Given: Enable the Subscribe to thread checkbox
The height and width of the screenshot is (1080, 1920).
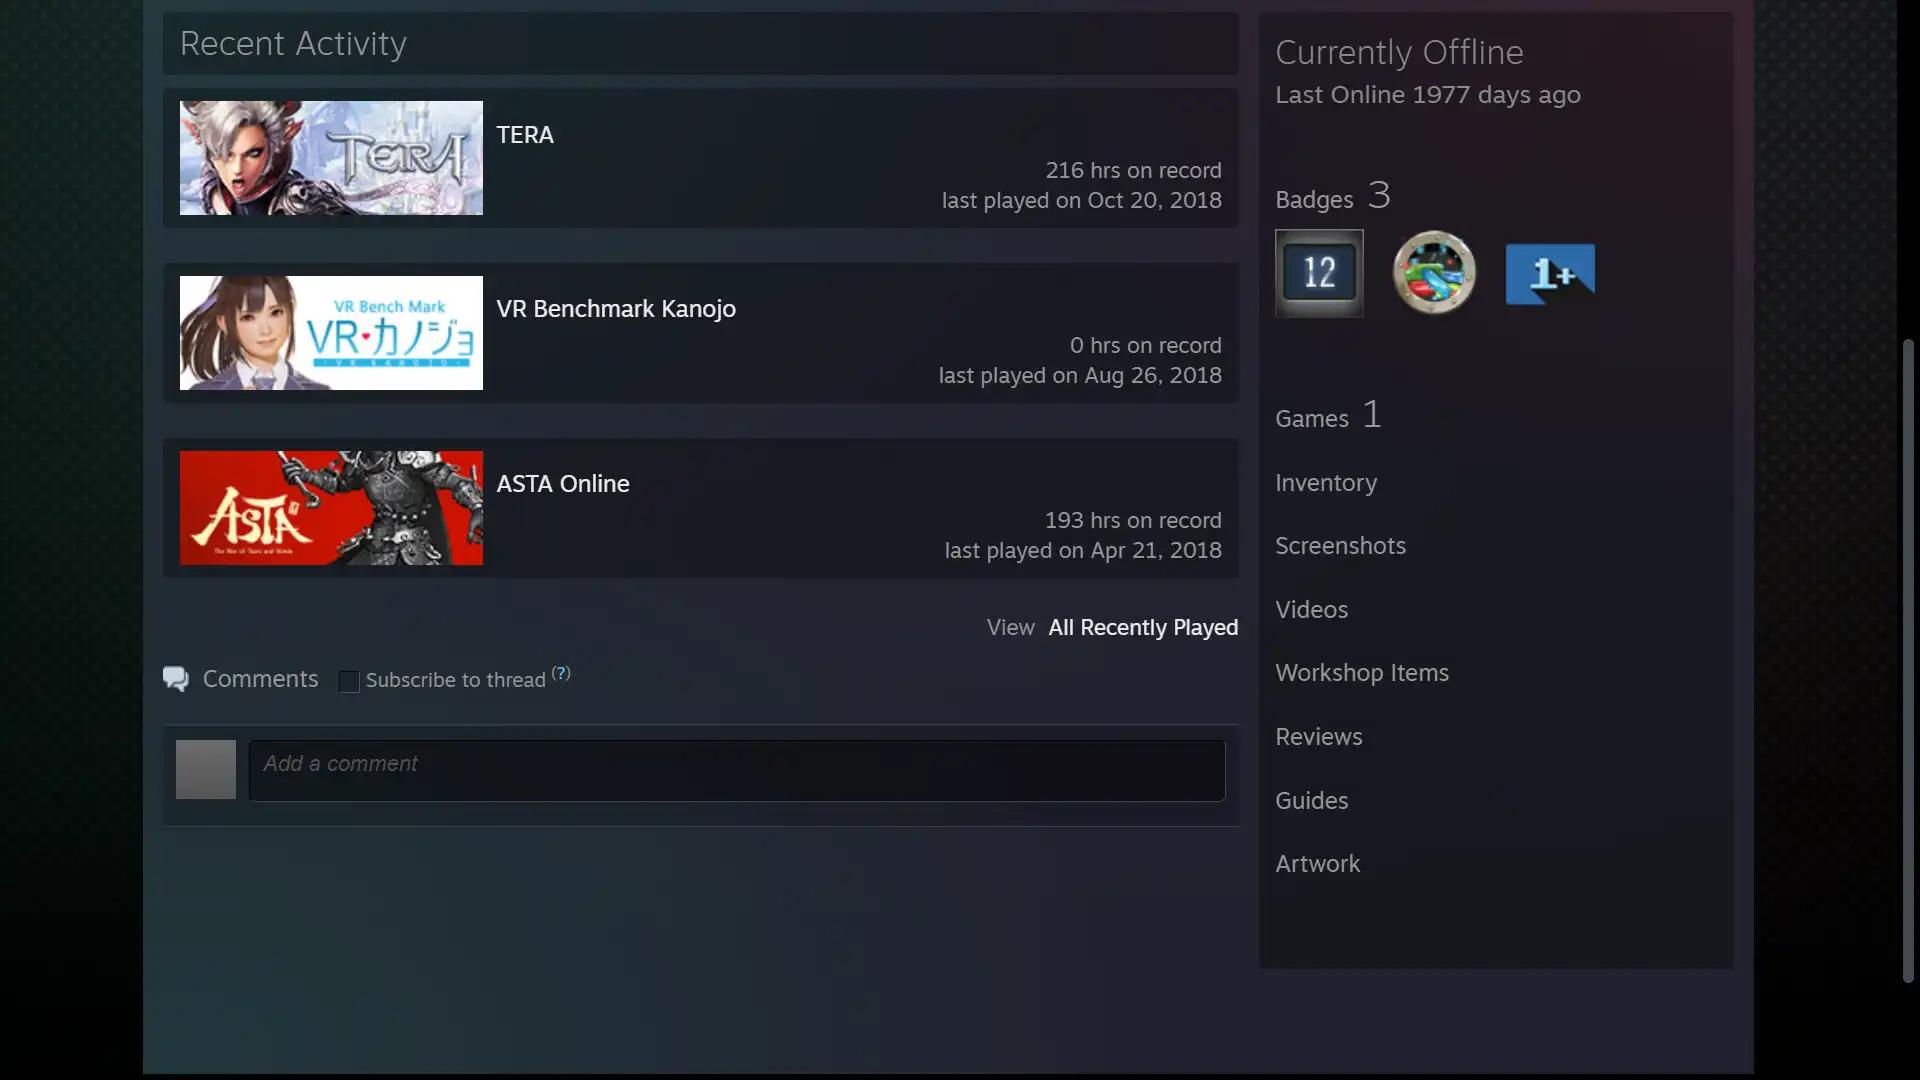Looking at the screenshot, I should (349, 681).
